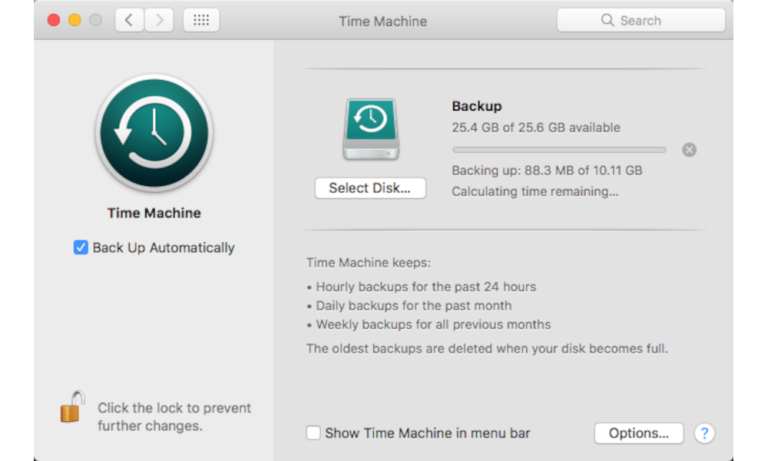Screen dimensions: 768x461
Task: Click the orange padlock icon
Action: [72, 407]
